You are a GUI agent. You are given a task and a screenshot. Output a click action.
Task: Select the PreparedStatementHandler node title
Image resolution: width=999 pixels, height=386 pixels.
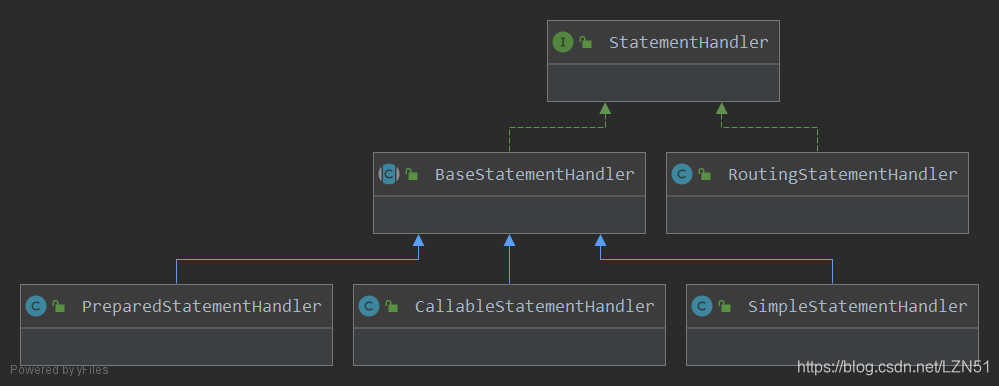coord(202,306)
